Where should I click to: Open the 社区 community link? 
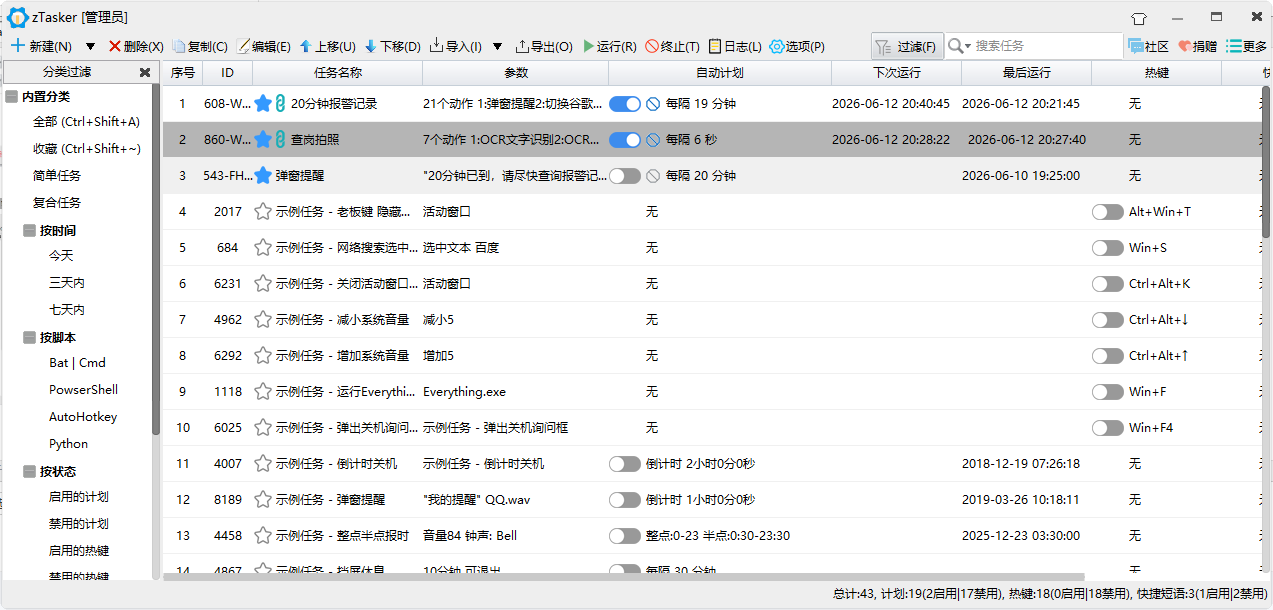point(1148,46)
